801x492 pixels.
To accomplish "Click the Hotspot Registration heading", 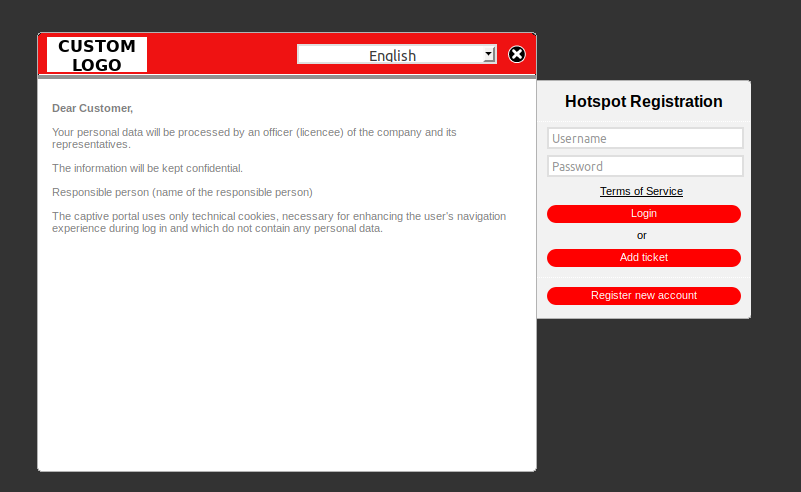I will click(x=644, y=101).
